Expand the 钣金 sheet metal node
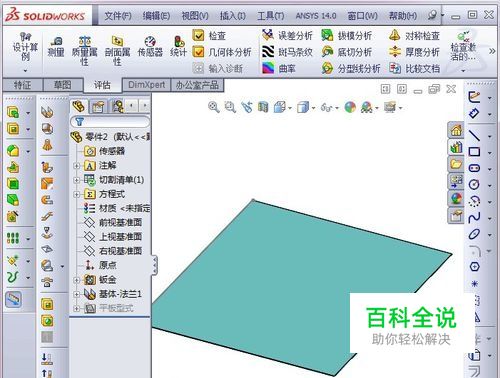 point(77,280)
